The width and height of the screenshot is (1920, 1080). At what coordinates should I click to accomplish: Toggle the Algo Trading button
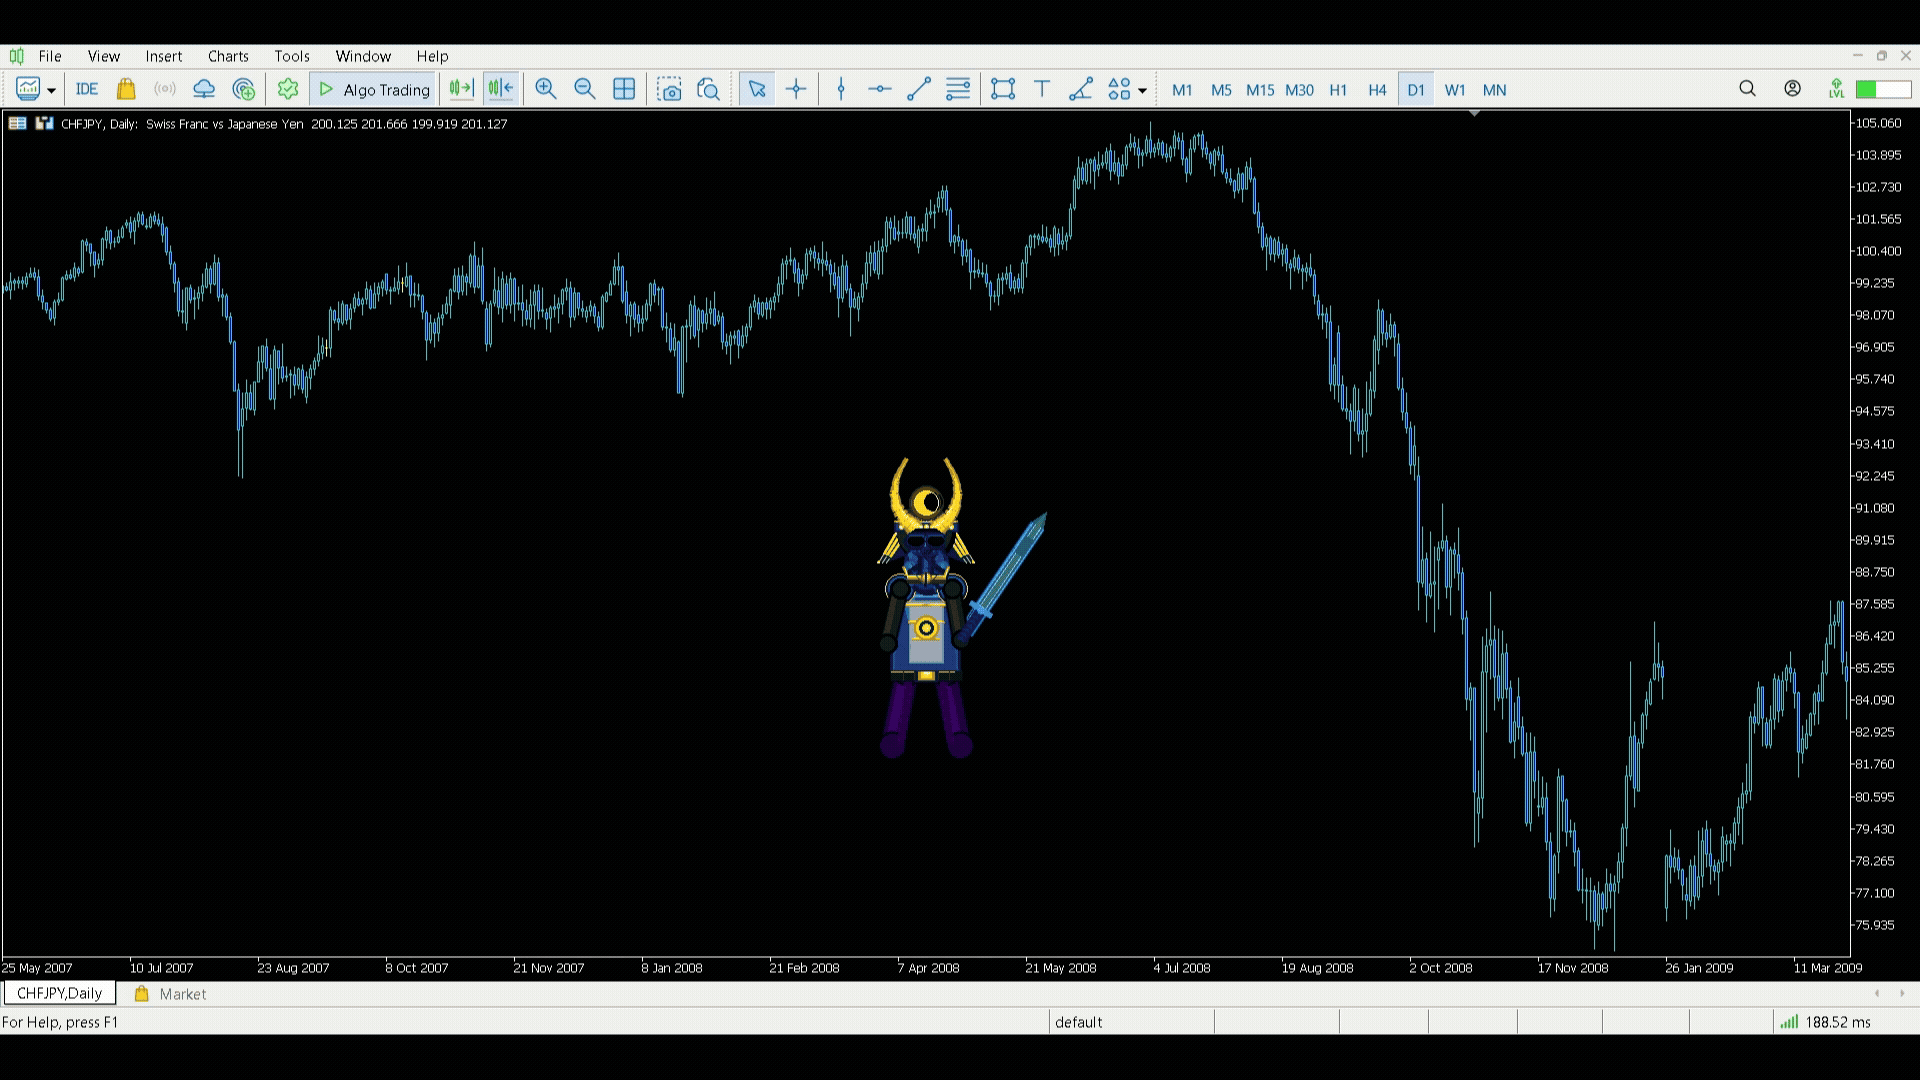click(374, 90)
